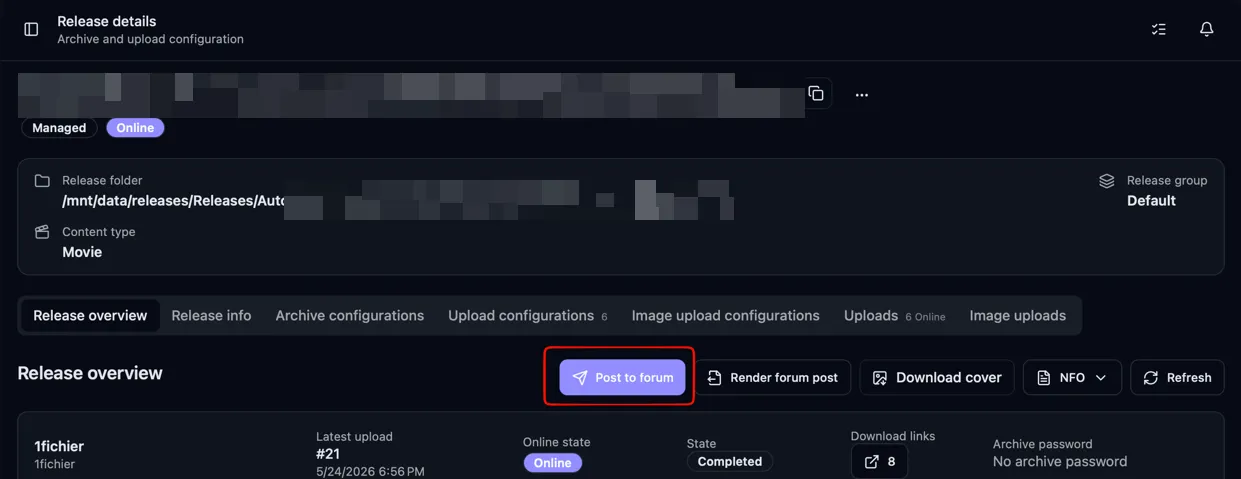
Task: Open the notifications bell
Action: pyautogui.click(x=1207, y=30)
